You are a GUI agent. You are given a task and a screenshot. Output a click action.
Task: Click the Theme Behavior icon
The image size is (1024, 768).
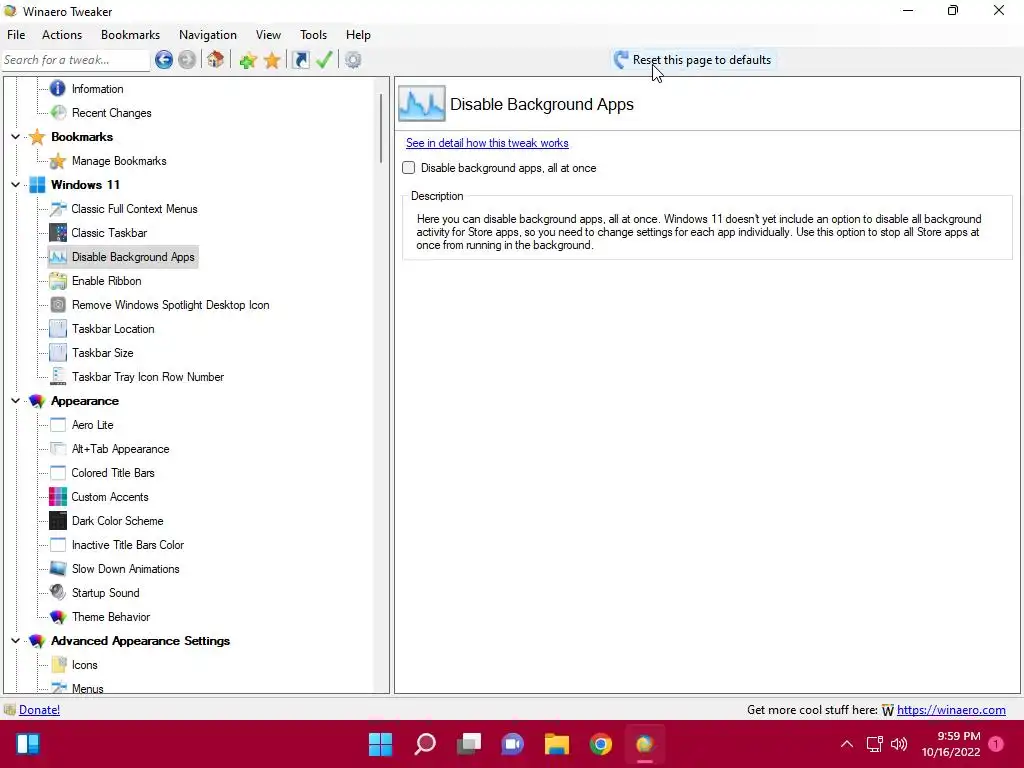58,617
